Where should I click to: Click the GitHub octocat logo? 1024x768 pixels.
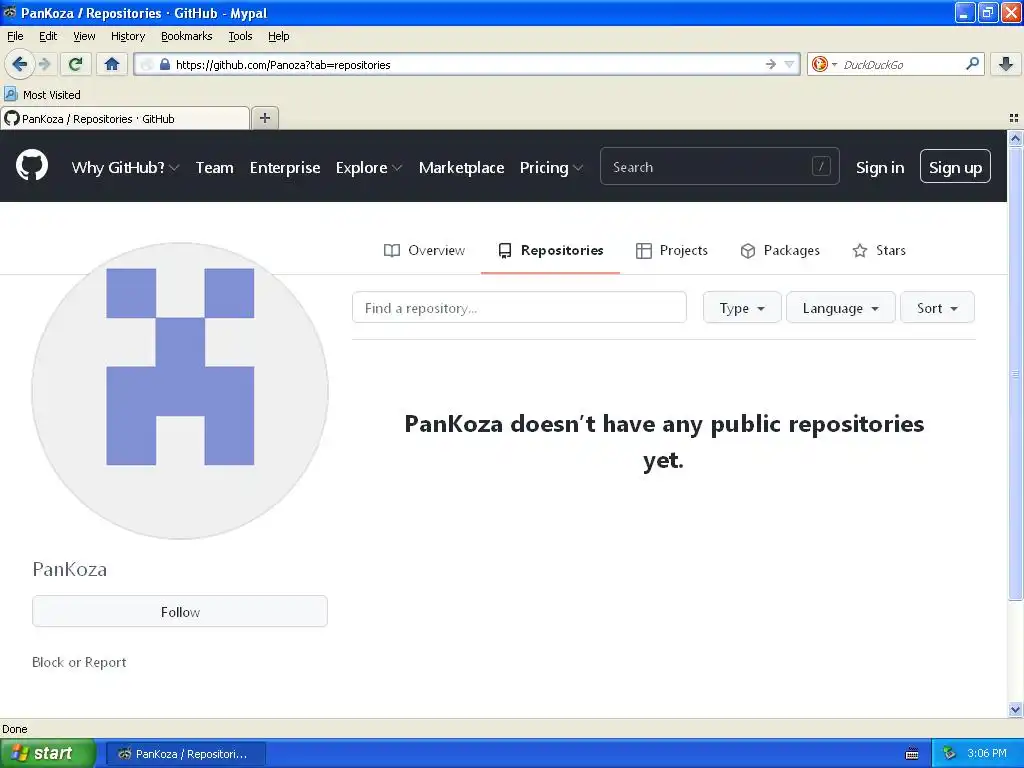[x=32, y=166]
